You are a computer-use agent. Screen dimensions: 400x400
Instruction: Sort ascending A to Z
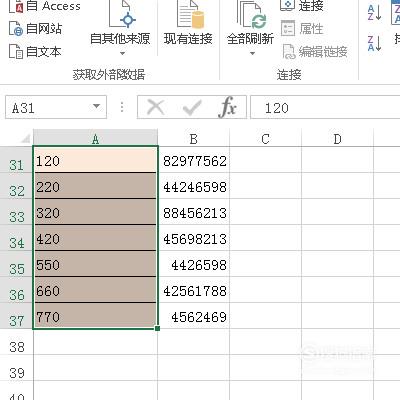coord(374,13)
